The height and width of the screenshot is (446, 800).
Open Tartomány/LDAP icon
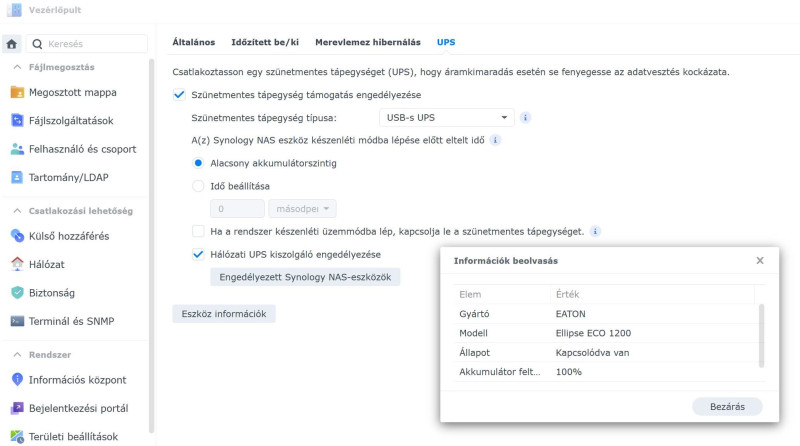[17, 177]
